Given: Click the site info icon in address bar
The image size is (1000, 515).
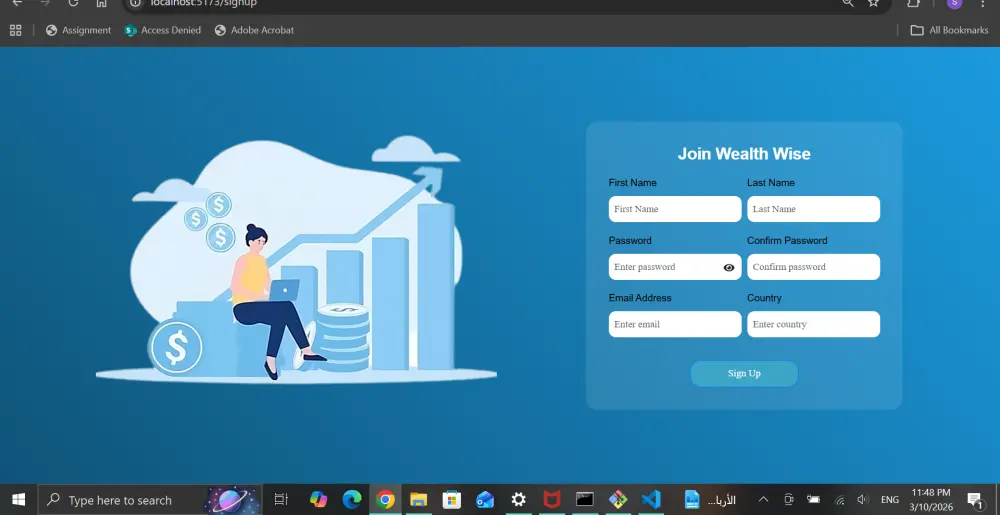Looking at the screenshot, I should tap(135, 3).
